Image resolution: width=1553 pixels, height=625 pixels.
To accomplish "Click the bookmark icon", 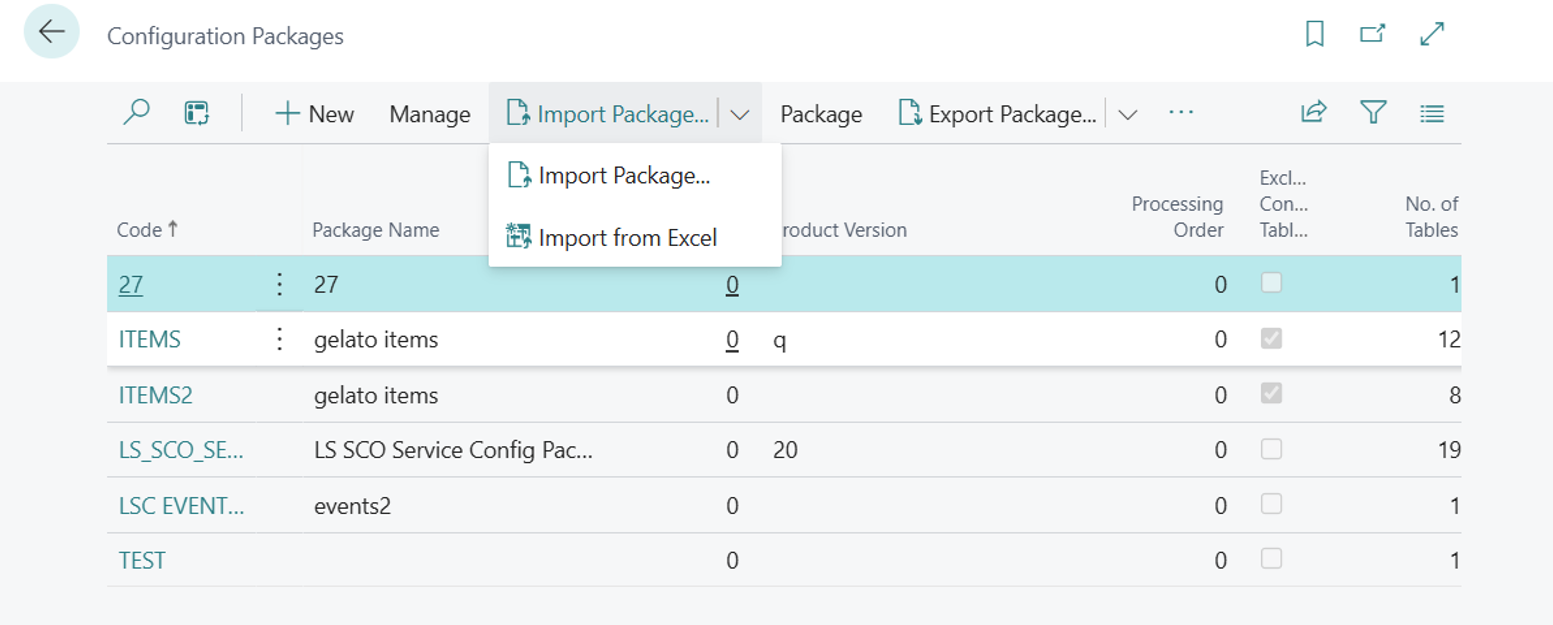I will [1315, 34].
